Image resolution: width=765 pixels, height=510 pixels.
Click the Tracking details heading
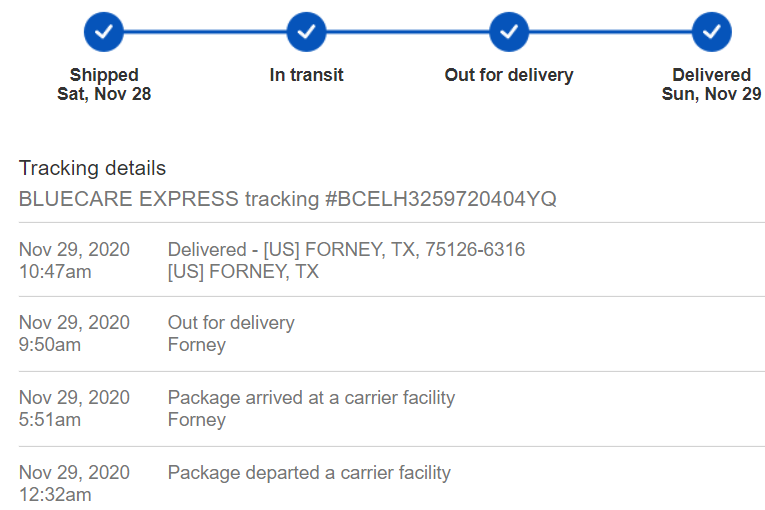point(92,168)
